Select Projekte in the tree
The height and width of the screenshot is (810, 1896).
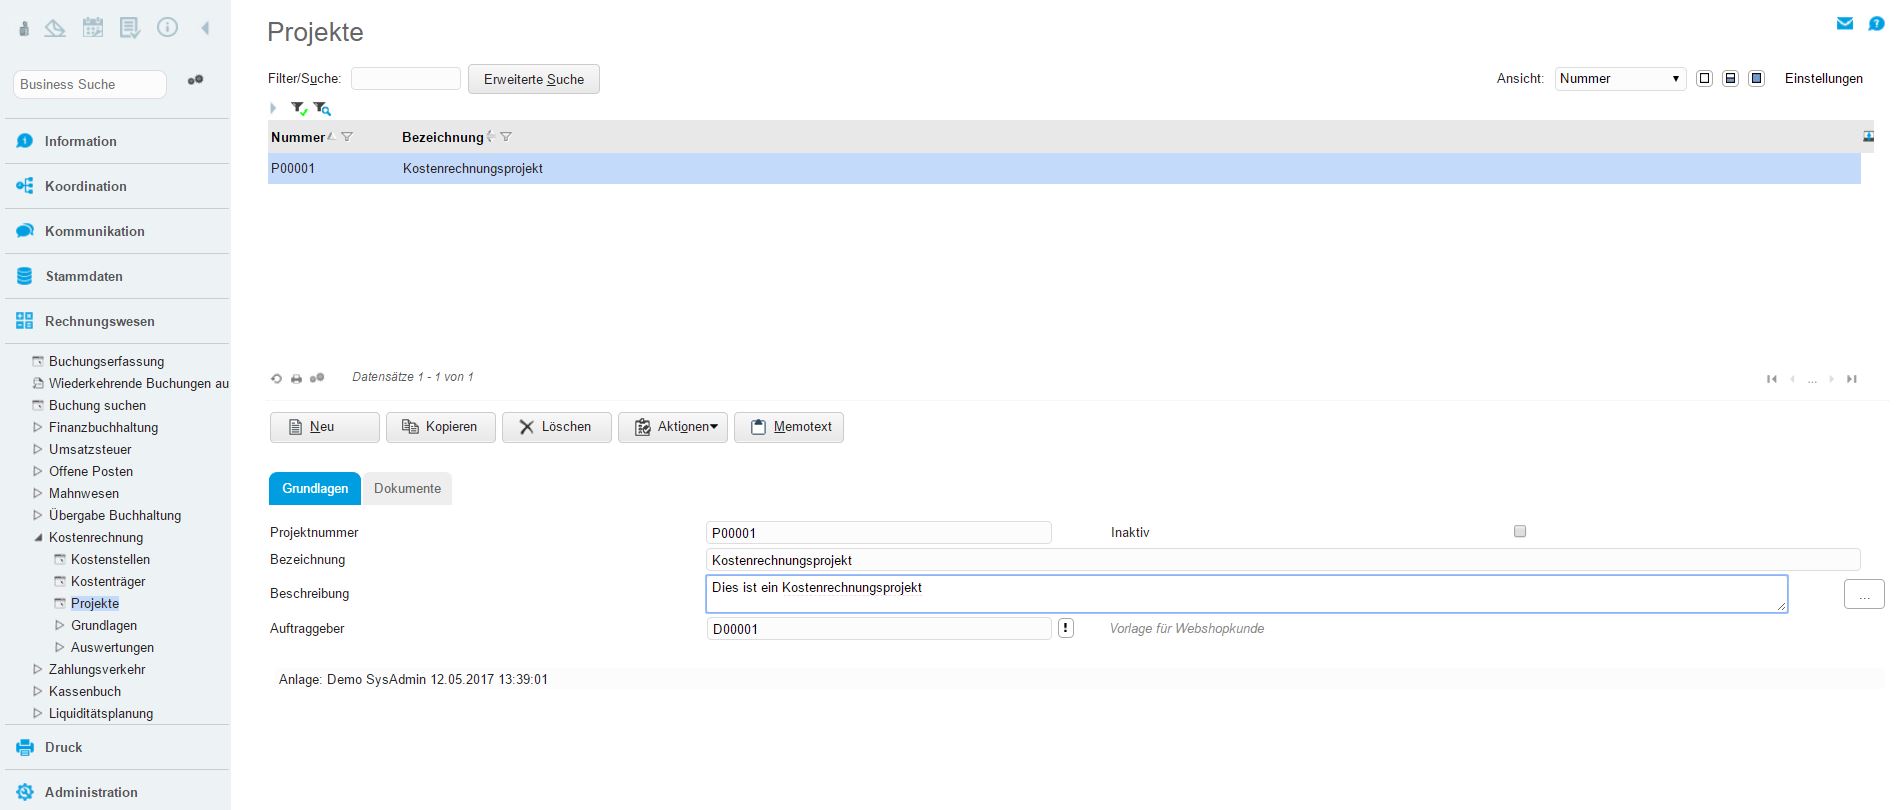tap(95, 603)
